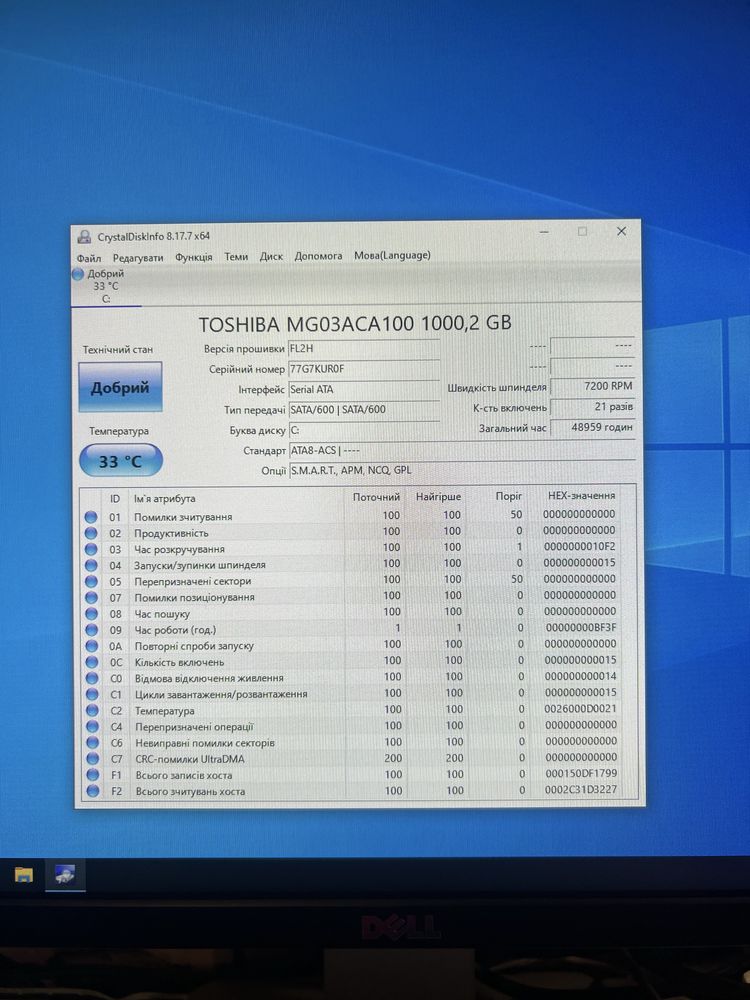
Task: Click the Опції field S.M.A.R.T., APM, NCQ, GPL
Action: click(462, 471)
